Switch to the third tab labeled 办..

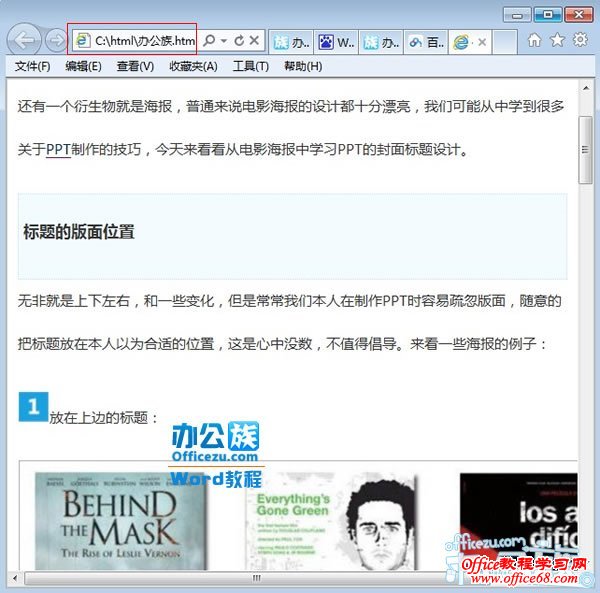(x=381, y=41)
